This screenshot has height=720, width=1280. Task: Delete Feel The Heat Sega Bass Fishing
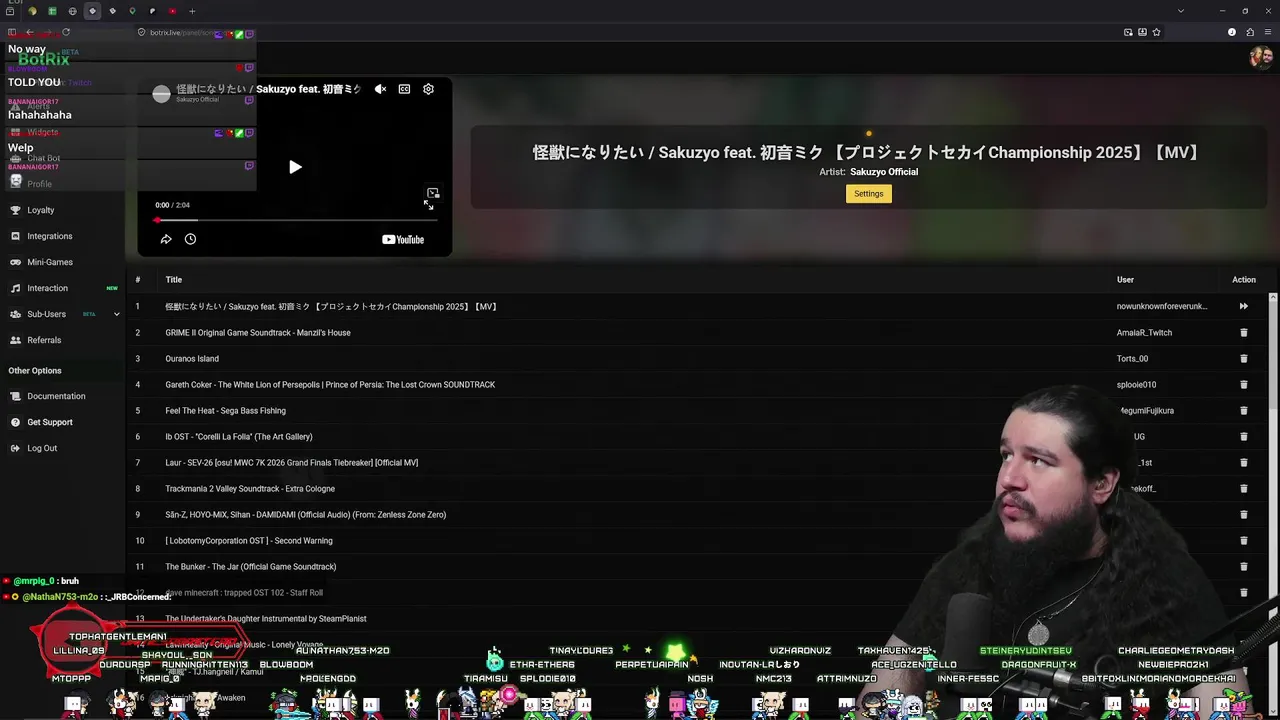pyautogui.click(x=1244, y=410)
